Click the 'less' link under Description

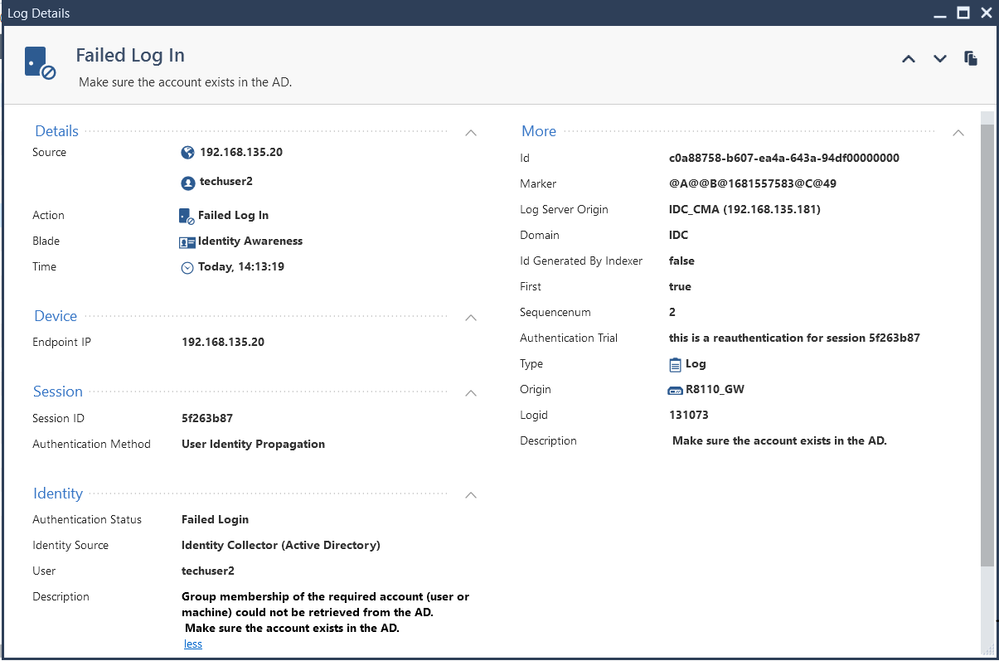[x=193, y=644]
